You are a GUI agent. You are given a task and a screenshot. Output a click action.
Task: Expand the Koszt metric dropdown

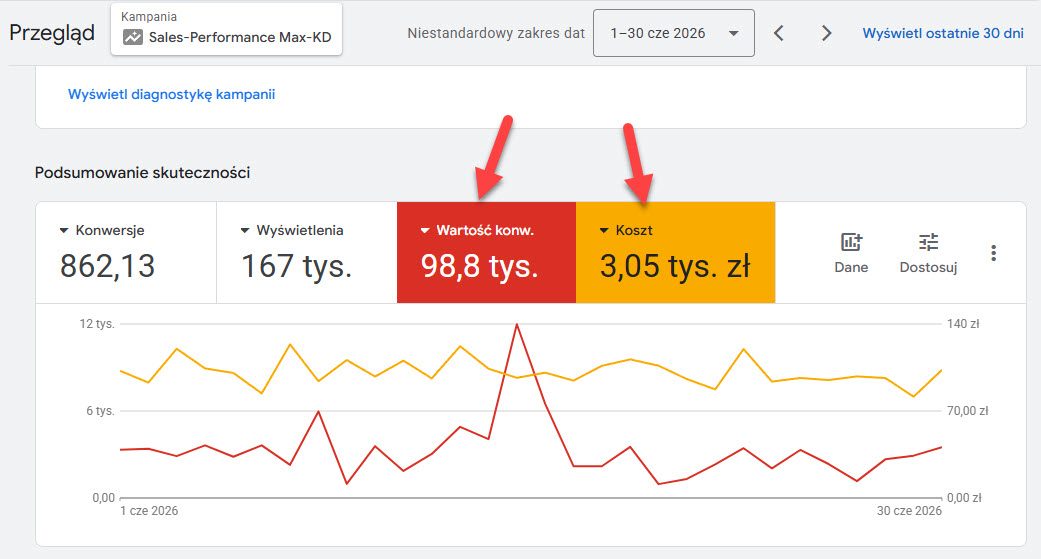[x=604, y=230]
